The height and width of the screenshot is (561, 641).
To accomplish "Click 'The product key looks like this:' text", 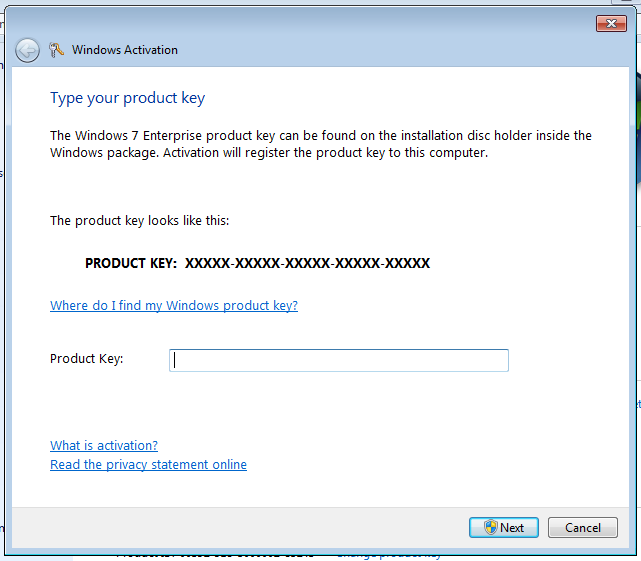I will (139, 220).
